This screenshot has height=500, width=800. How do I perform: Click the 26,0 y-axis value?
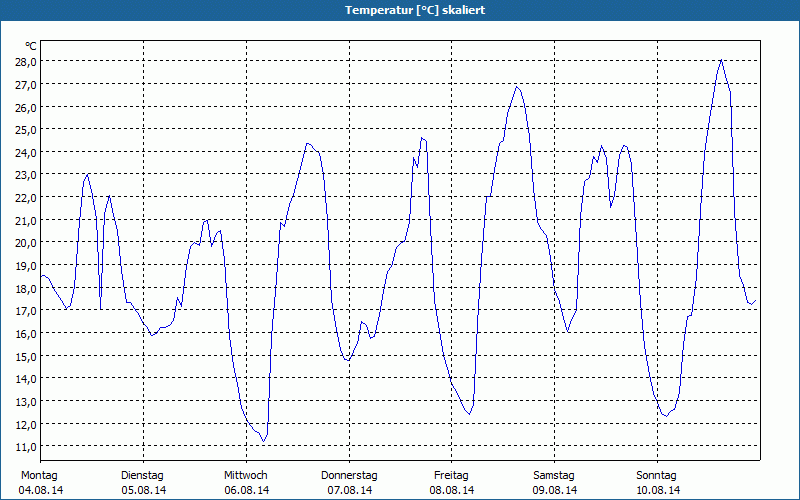pyautogui.click(x=27, y=107)
